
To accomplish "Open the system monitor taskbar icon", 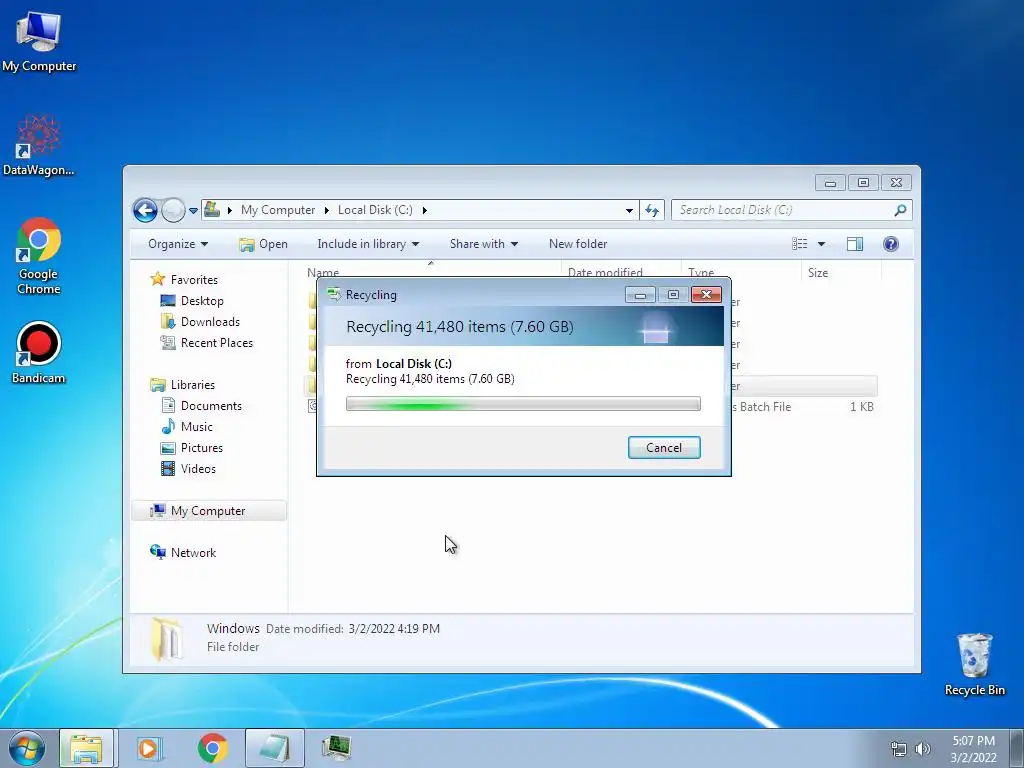I will [x=336, y=748].
